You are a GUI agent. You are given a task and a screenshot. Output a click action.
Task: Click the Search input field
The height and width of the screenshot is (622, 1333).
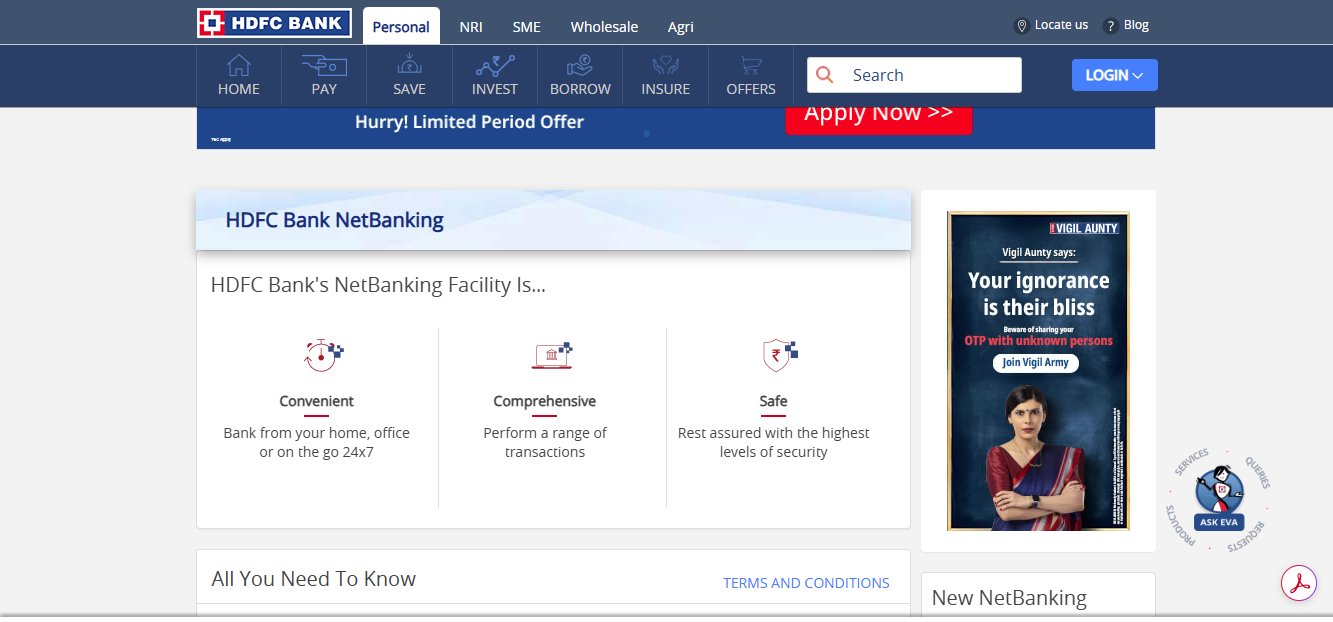tap(914, 75)
